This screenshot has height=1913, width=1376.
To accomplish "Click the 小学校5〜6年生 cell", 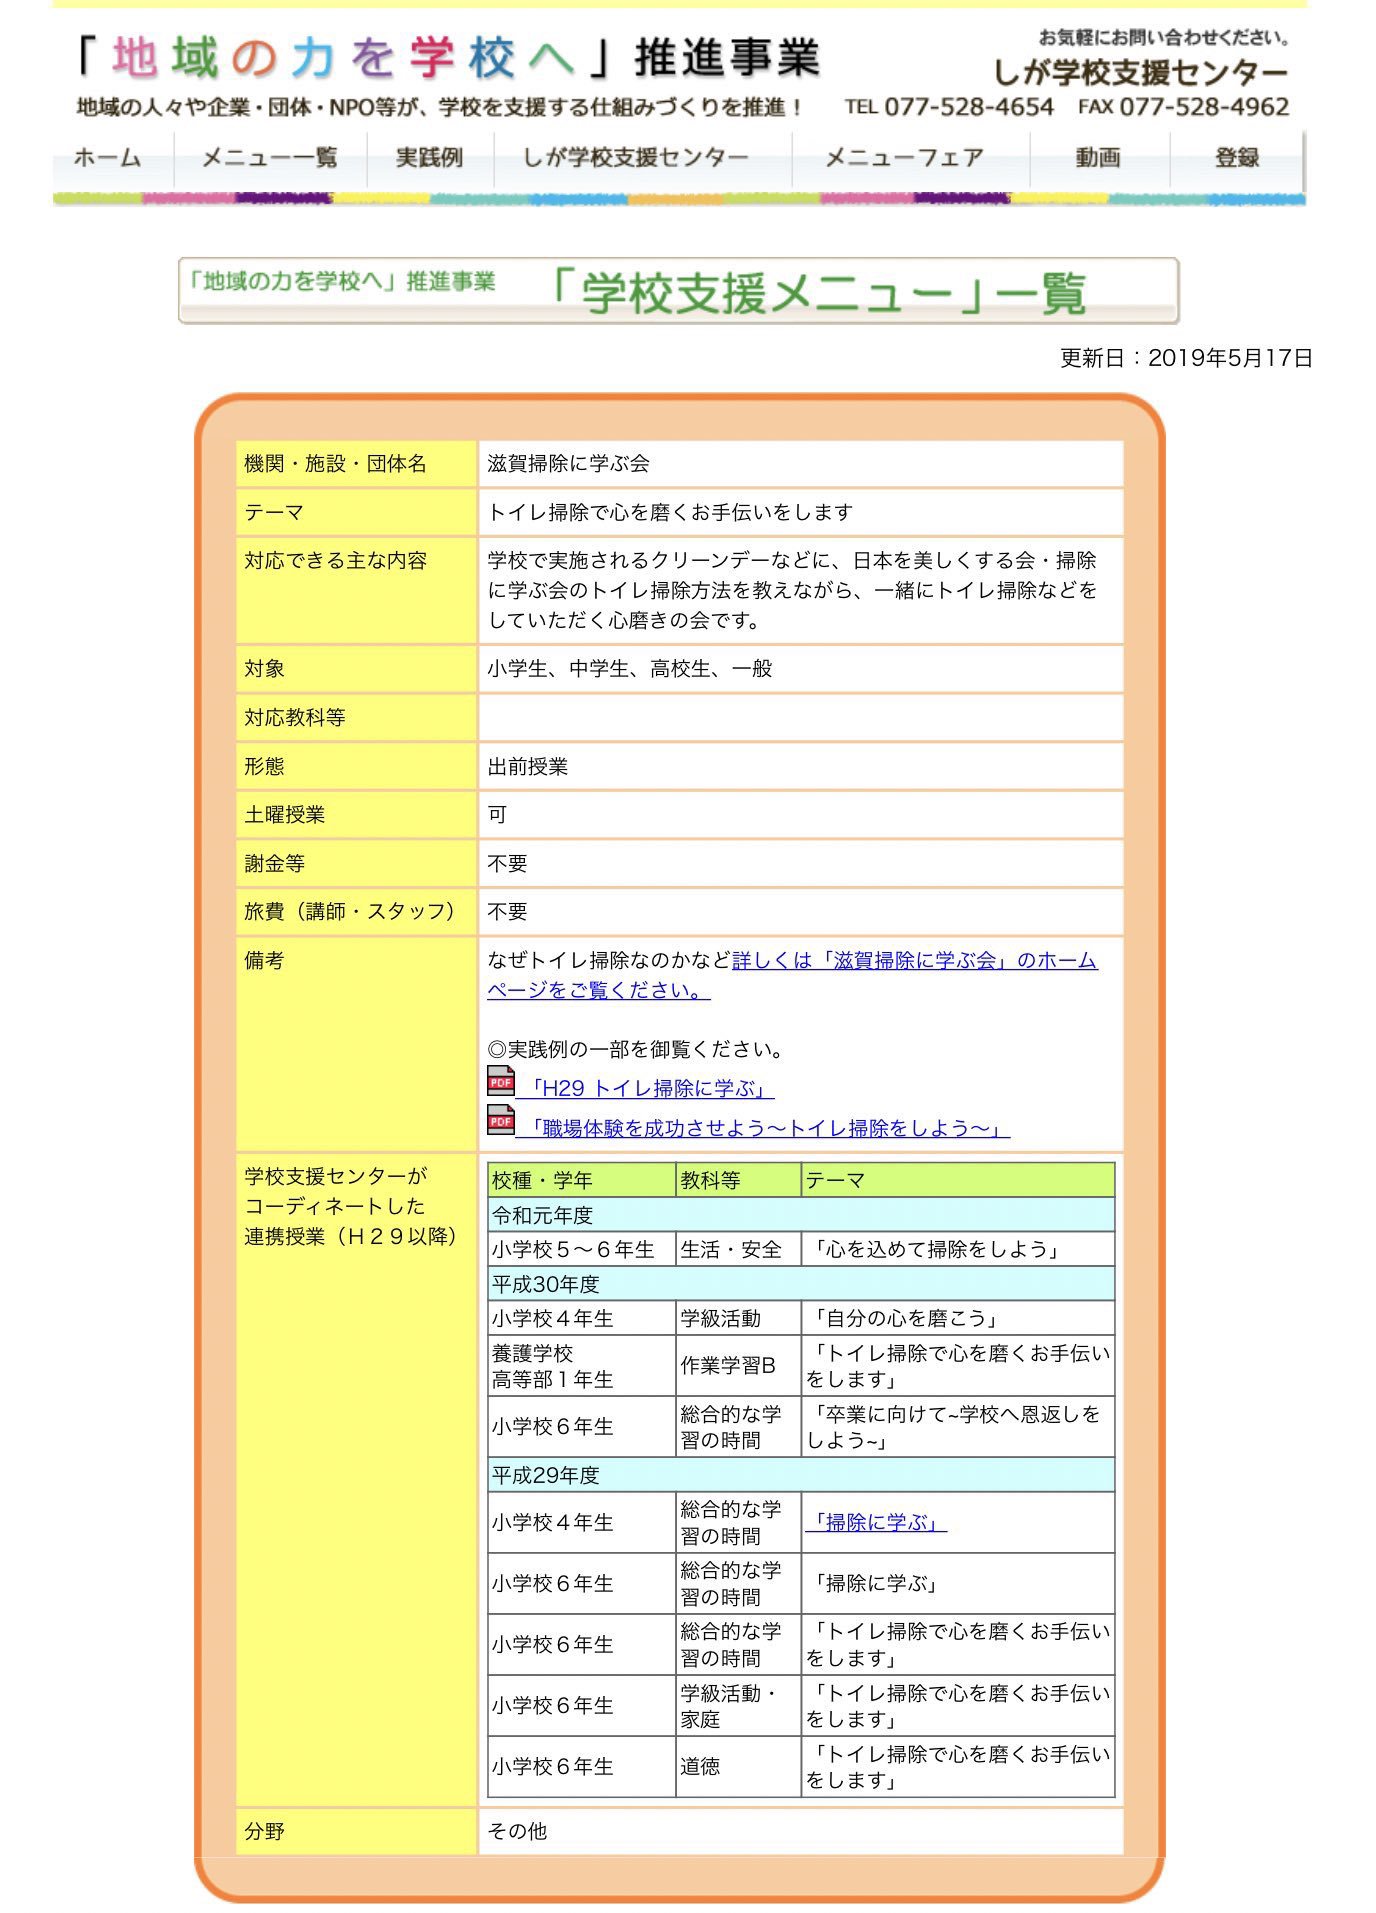I will point(582,1250).
